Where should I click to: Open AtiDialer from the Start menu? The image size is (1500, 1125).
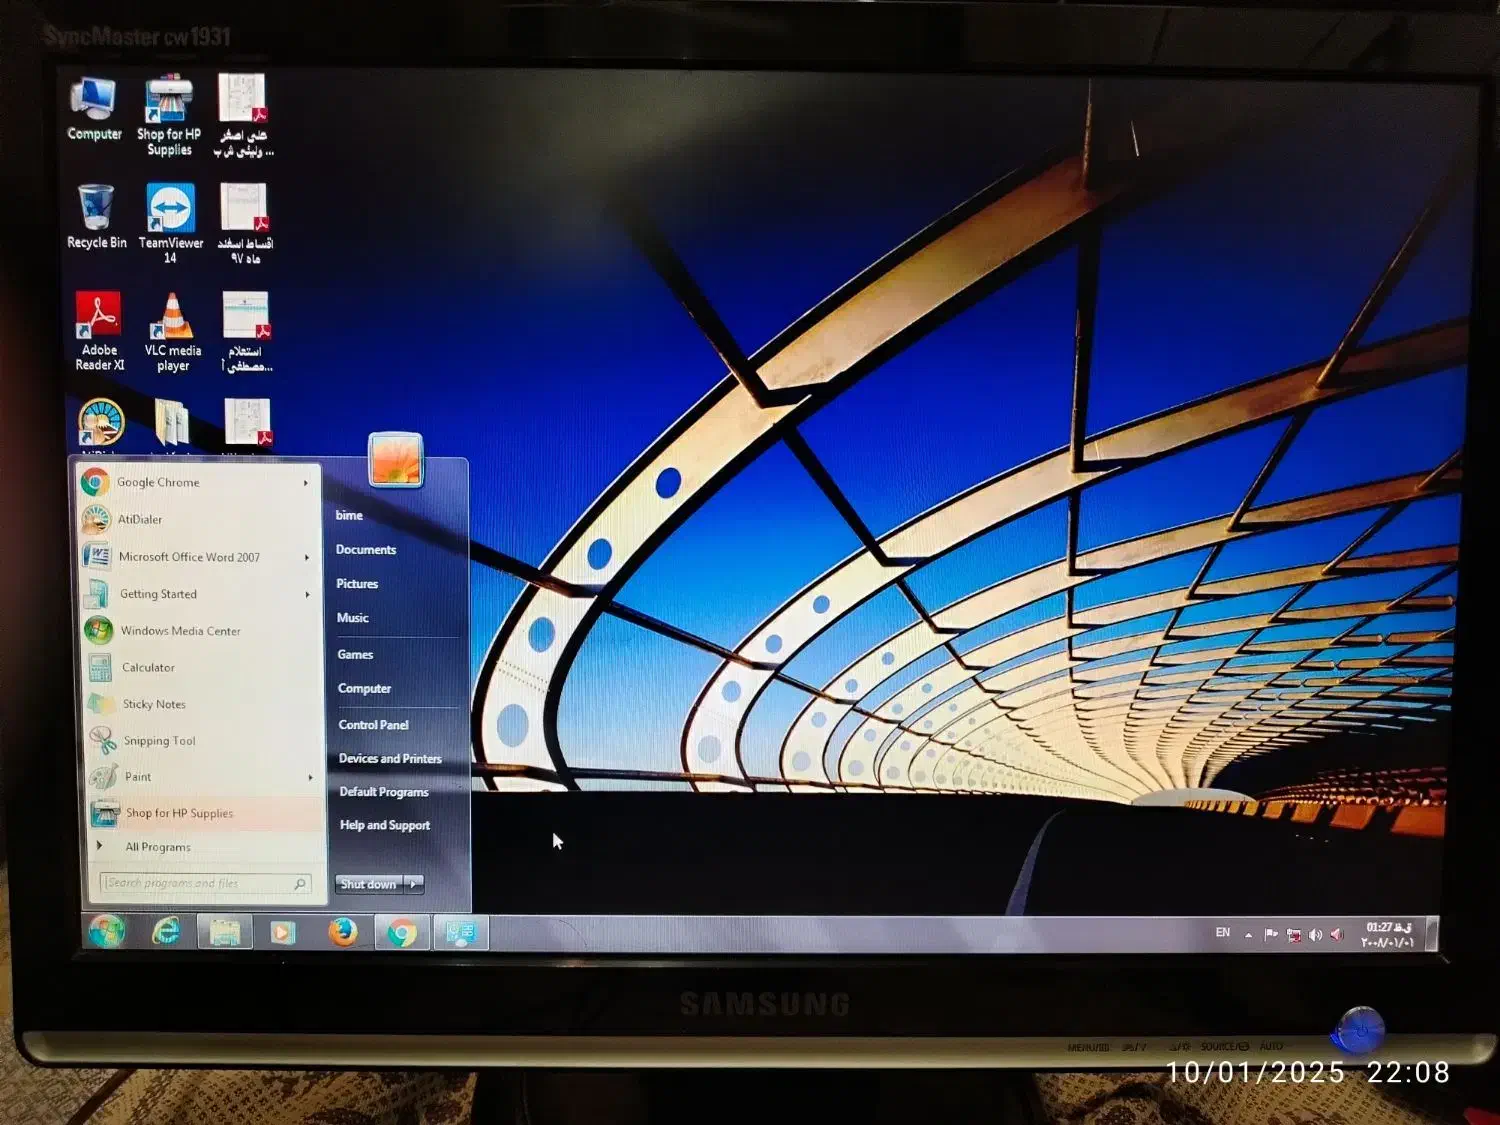(x=198, y=519)
